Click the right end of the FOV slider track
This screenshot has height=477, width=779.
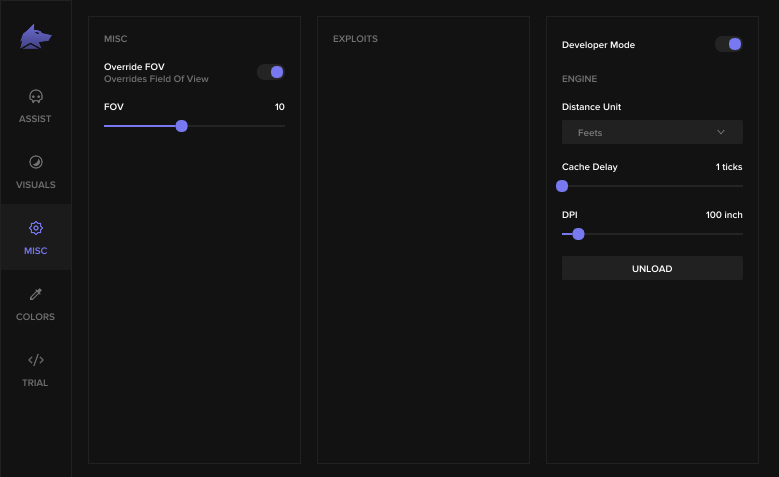(x=284, y=126)
